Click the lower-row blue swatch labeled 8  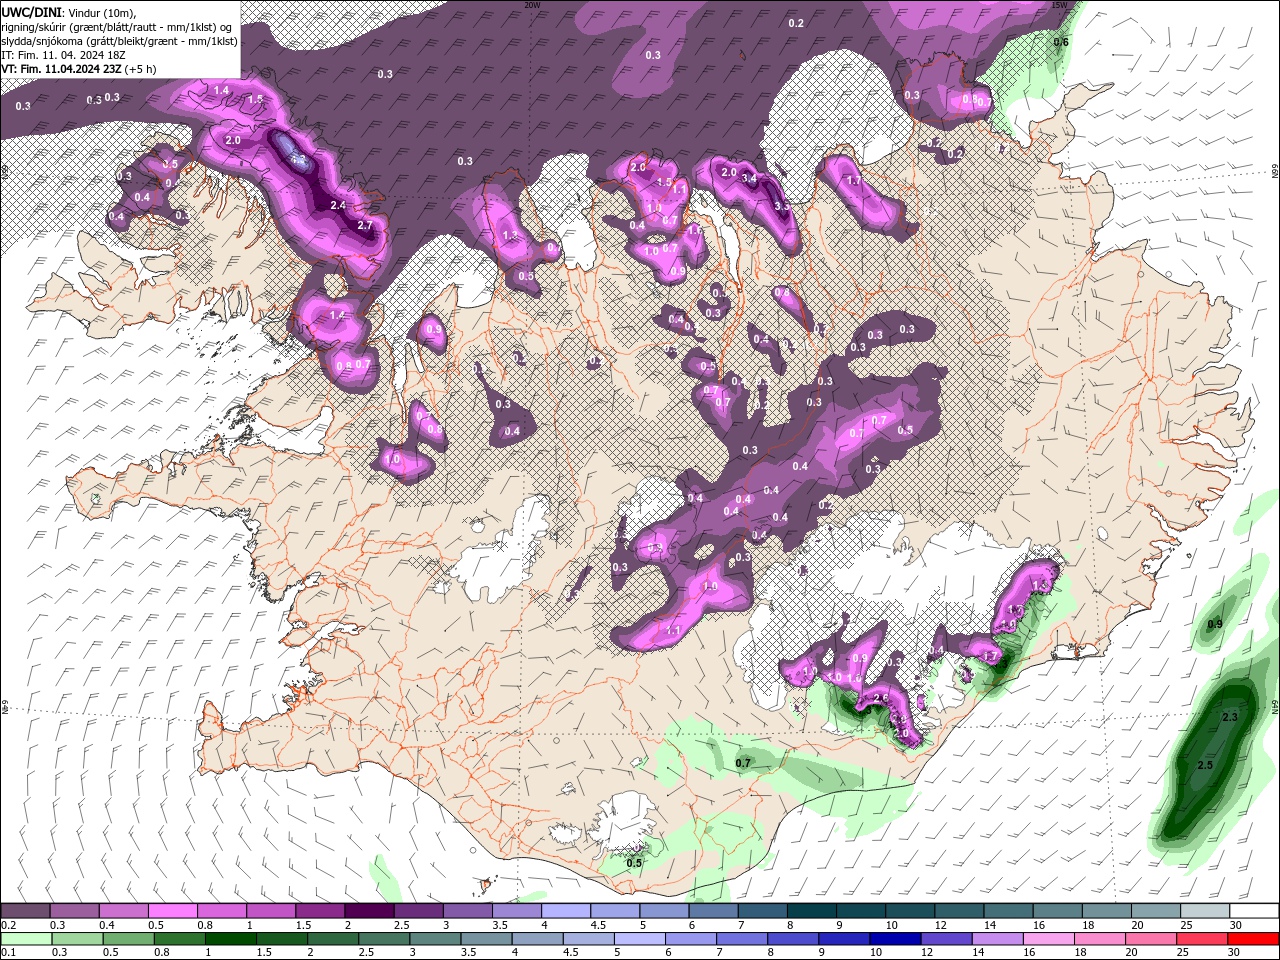coord(792,939)
